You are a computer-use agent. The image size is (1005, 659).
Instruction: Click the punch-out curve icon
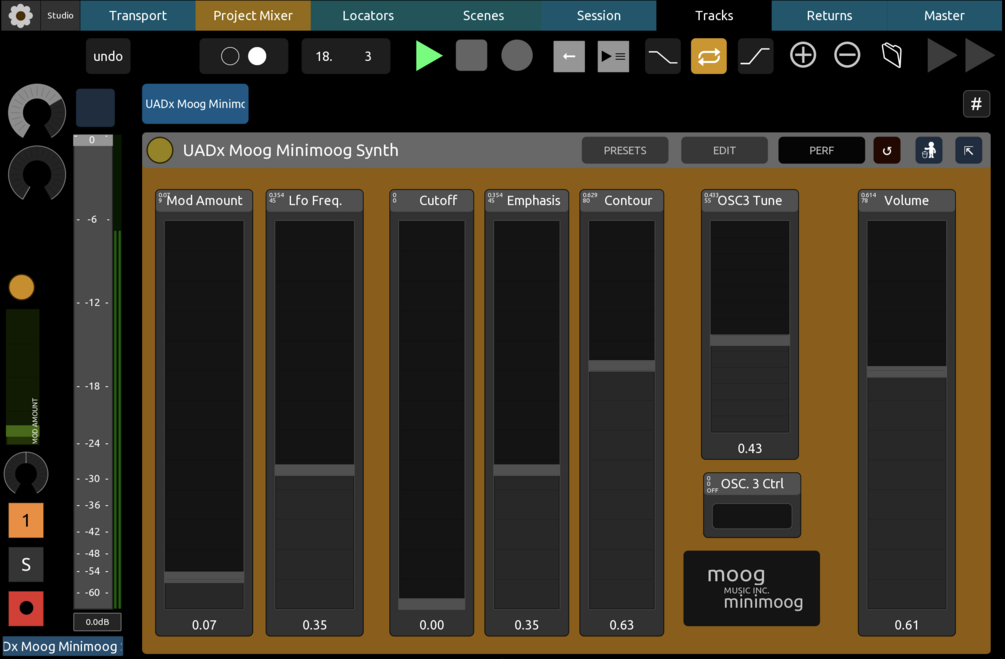click(663, 56)
